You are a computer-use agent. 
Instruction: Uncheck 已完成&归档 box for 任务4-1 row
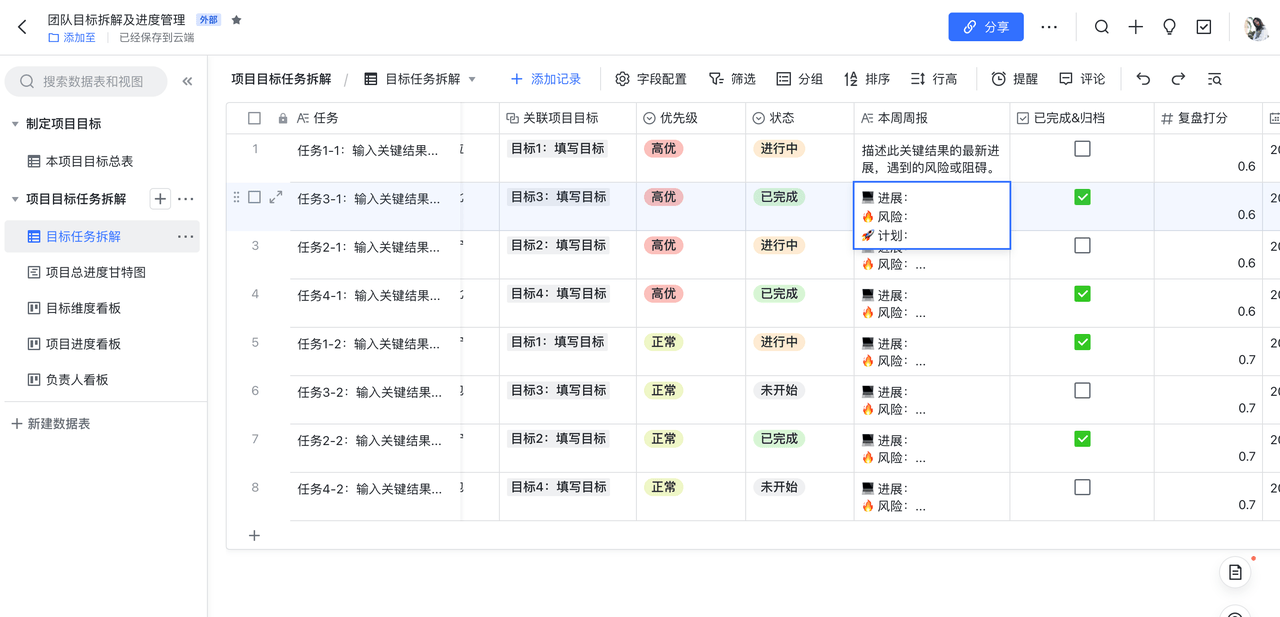tap(1082, 294)
